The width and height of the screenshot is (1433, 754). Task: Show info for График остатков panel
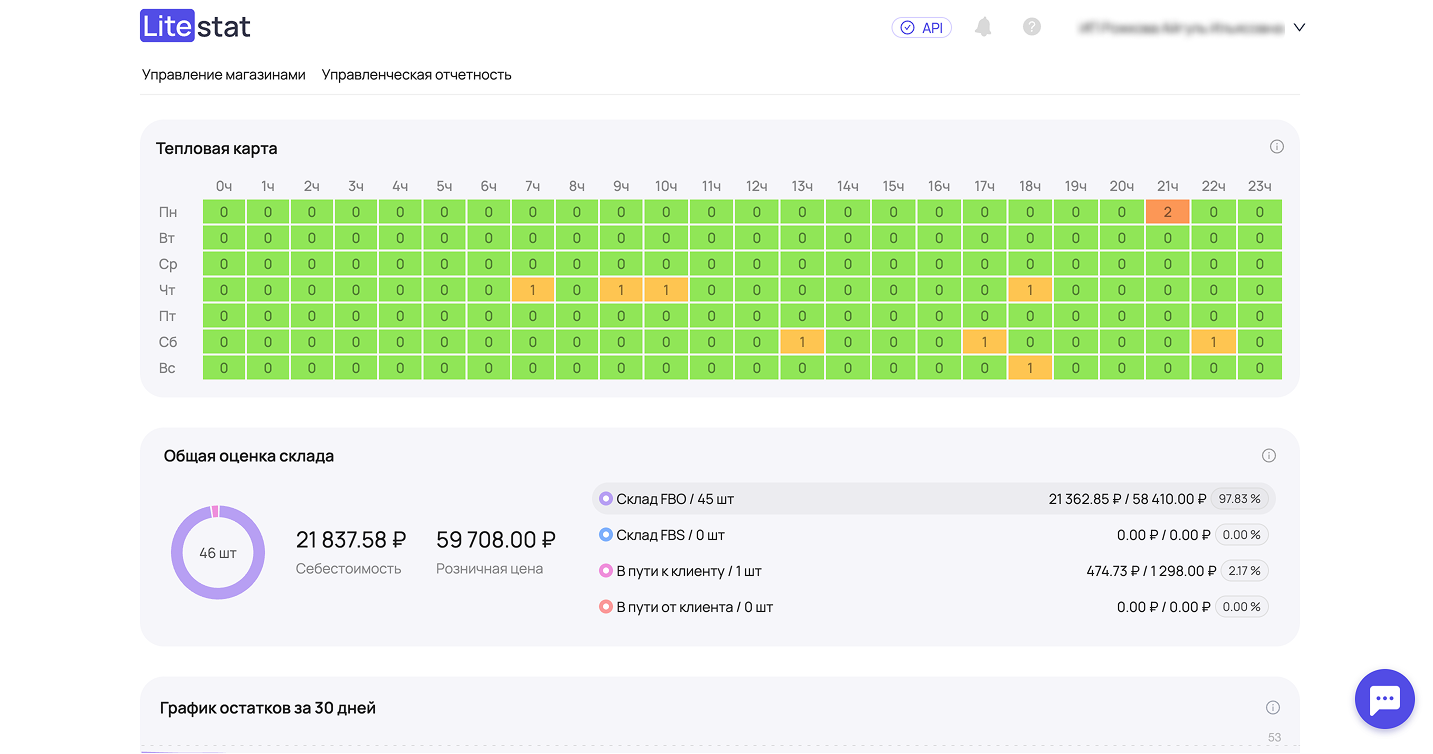1272,708
